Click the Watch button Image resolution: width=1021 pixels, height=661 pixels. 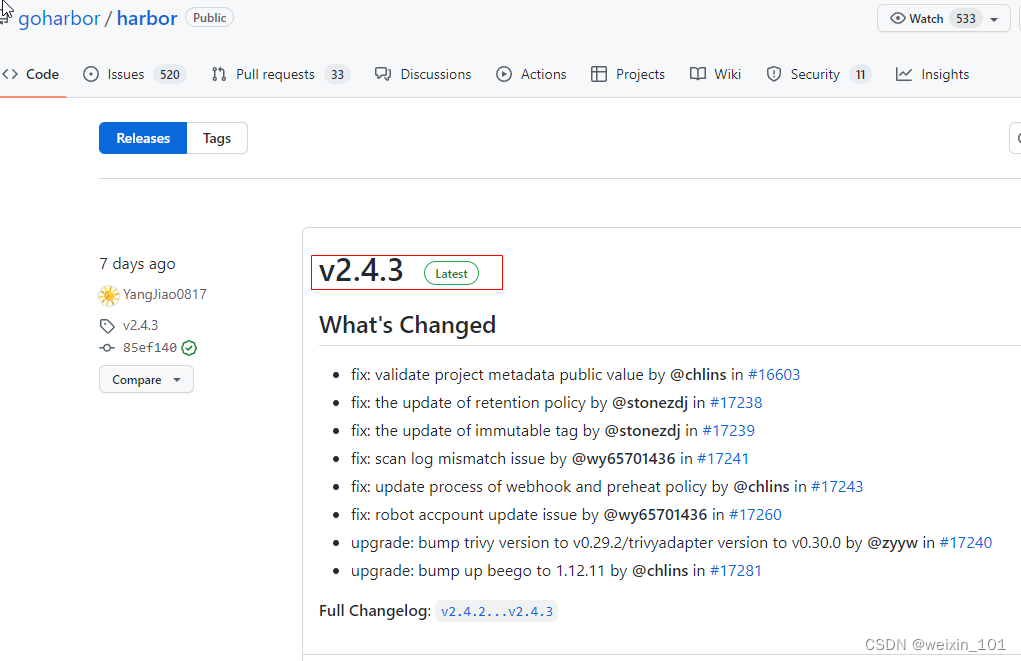944,18
